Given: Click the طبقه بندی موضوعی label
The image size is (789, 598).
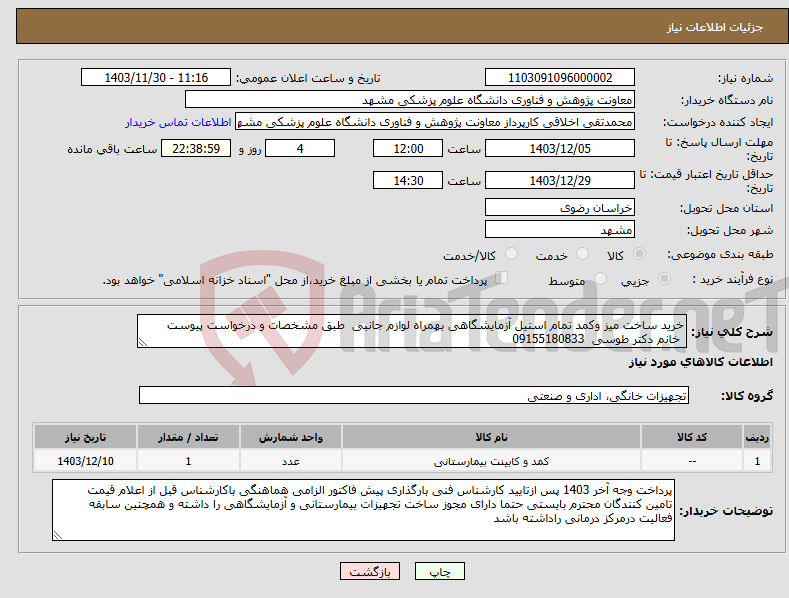Looking at the screenshot, I should tap(720, 255).
